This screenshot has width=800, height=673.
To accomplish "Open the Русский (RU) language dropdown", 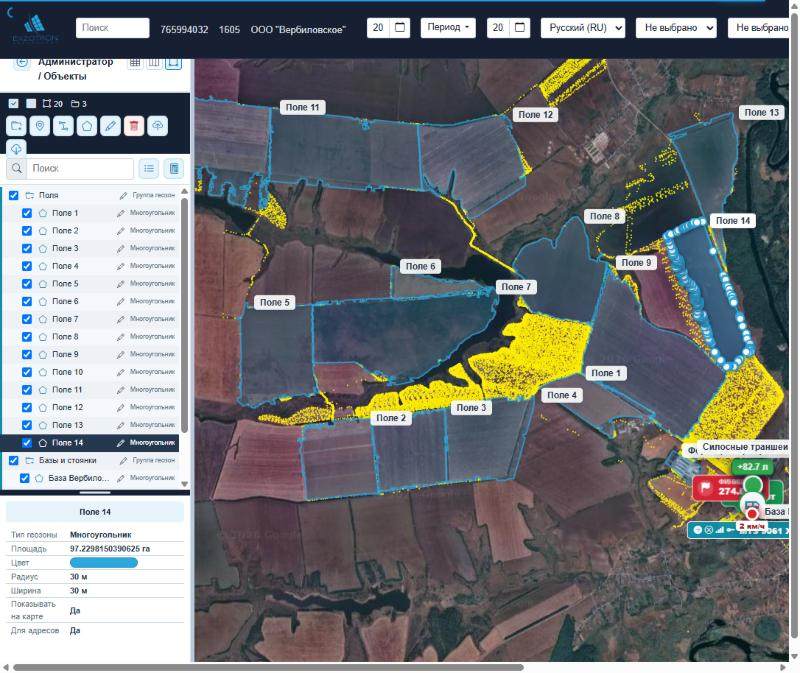I will coord(583,28).
